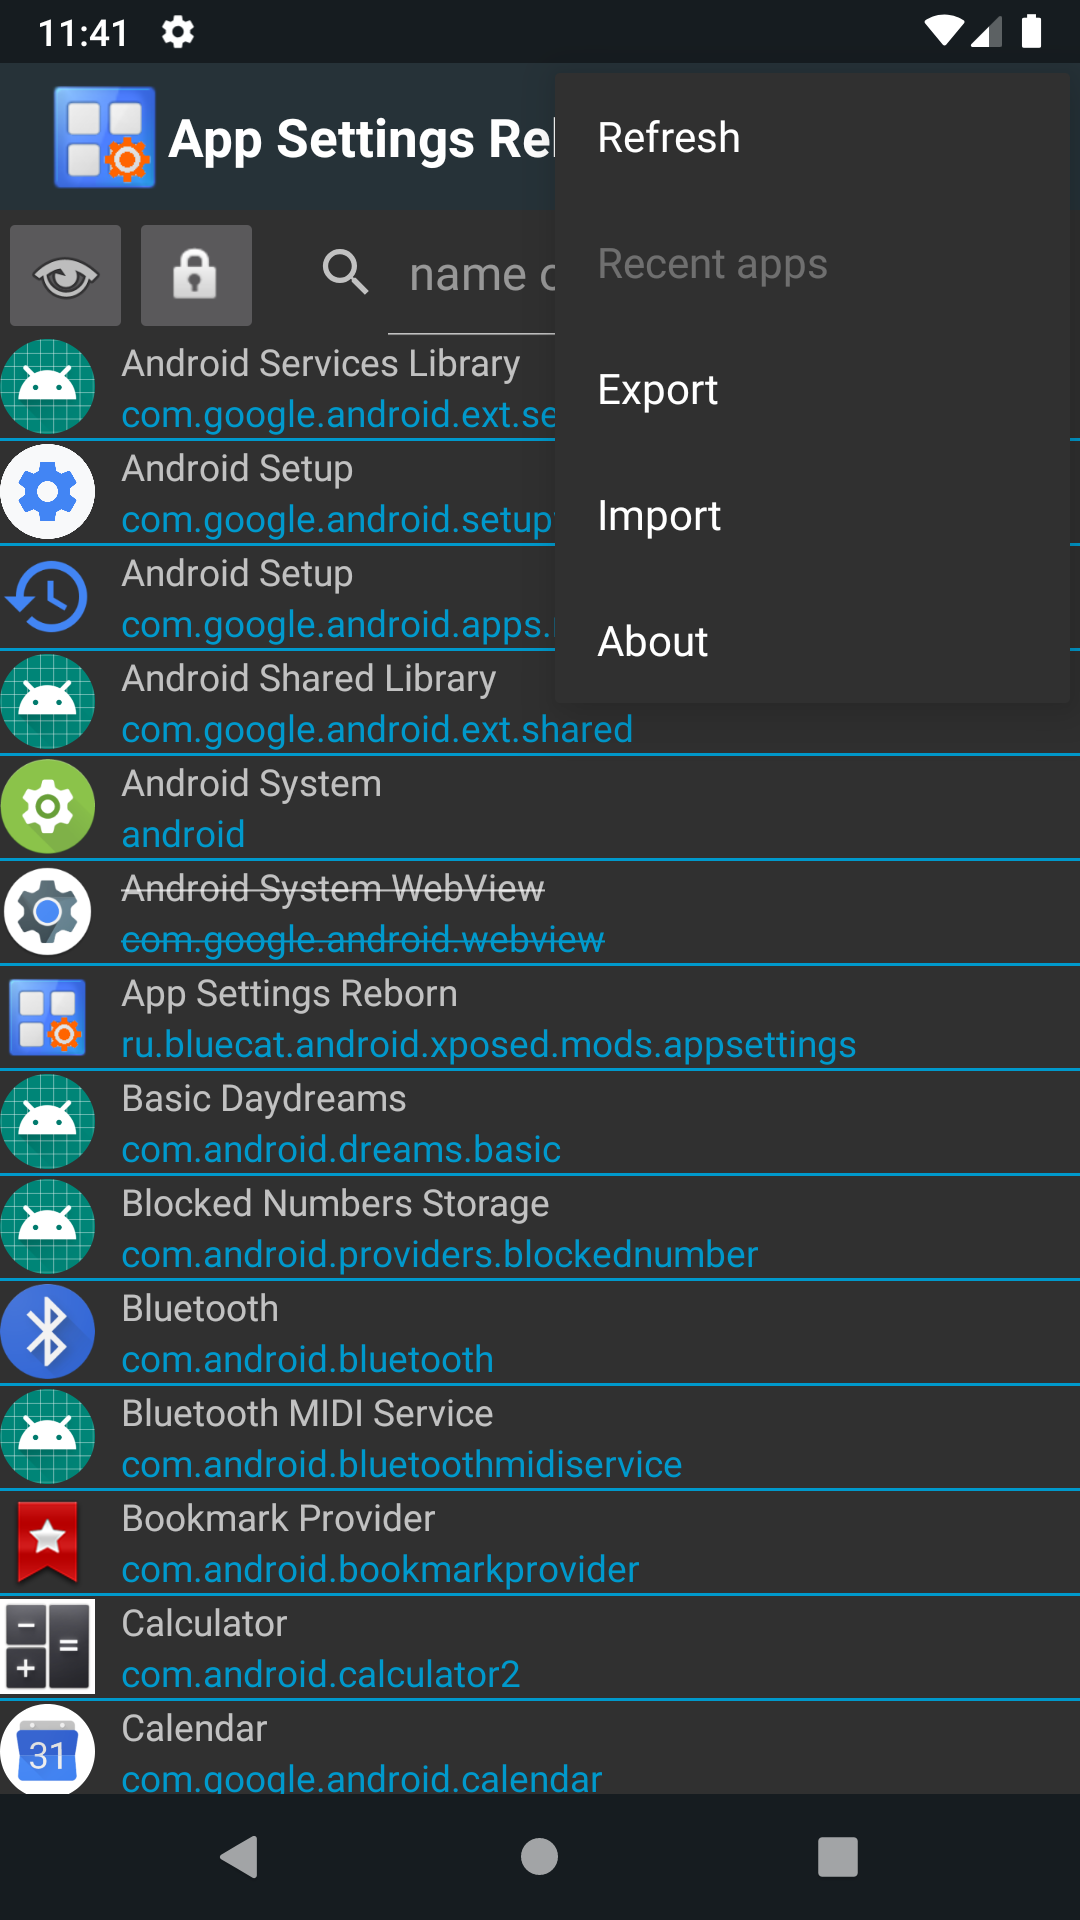This screenshot has height=1920, width=1080.
Task: Tap the Android home navigation button
Action: 540,1857
